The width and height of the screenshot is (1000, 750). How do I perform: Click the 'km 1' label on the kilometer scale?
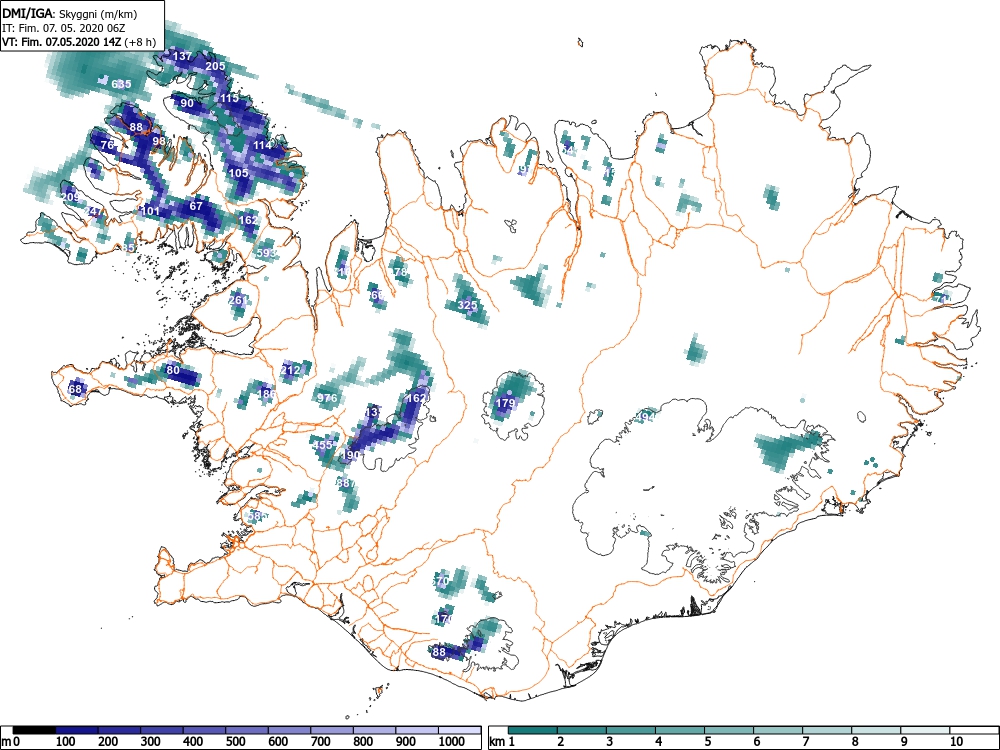[502, 742]
